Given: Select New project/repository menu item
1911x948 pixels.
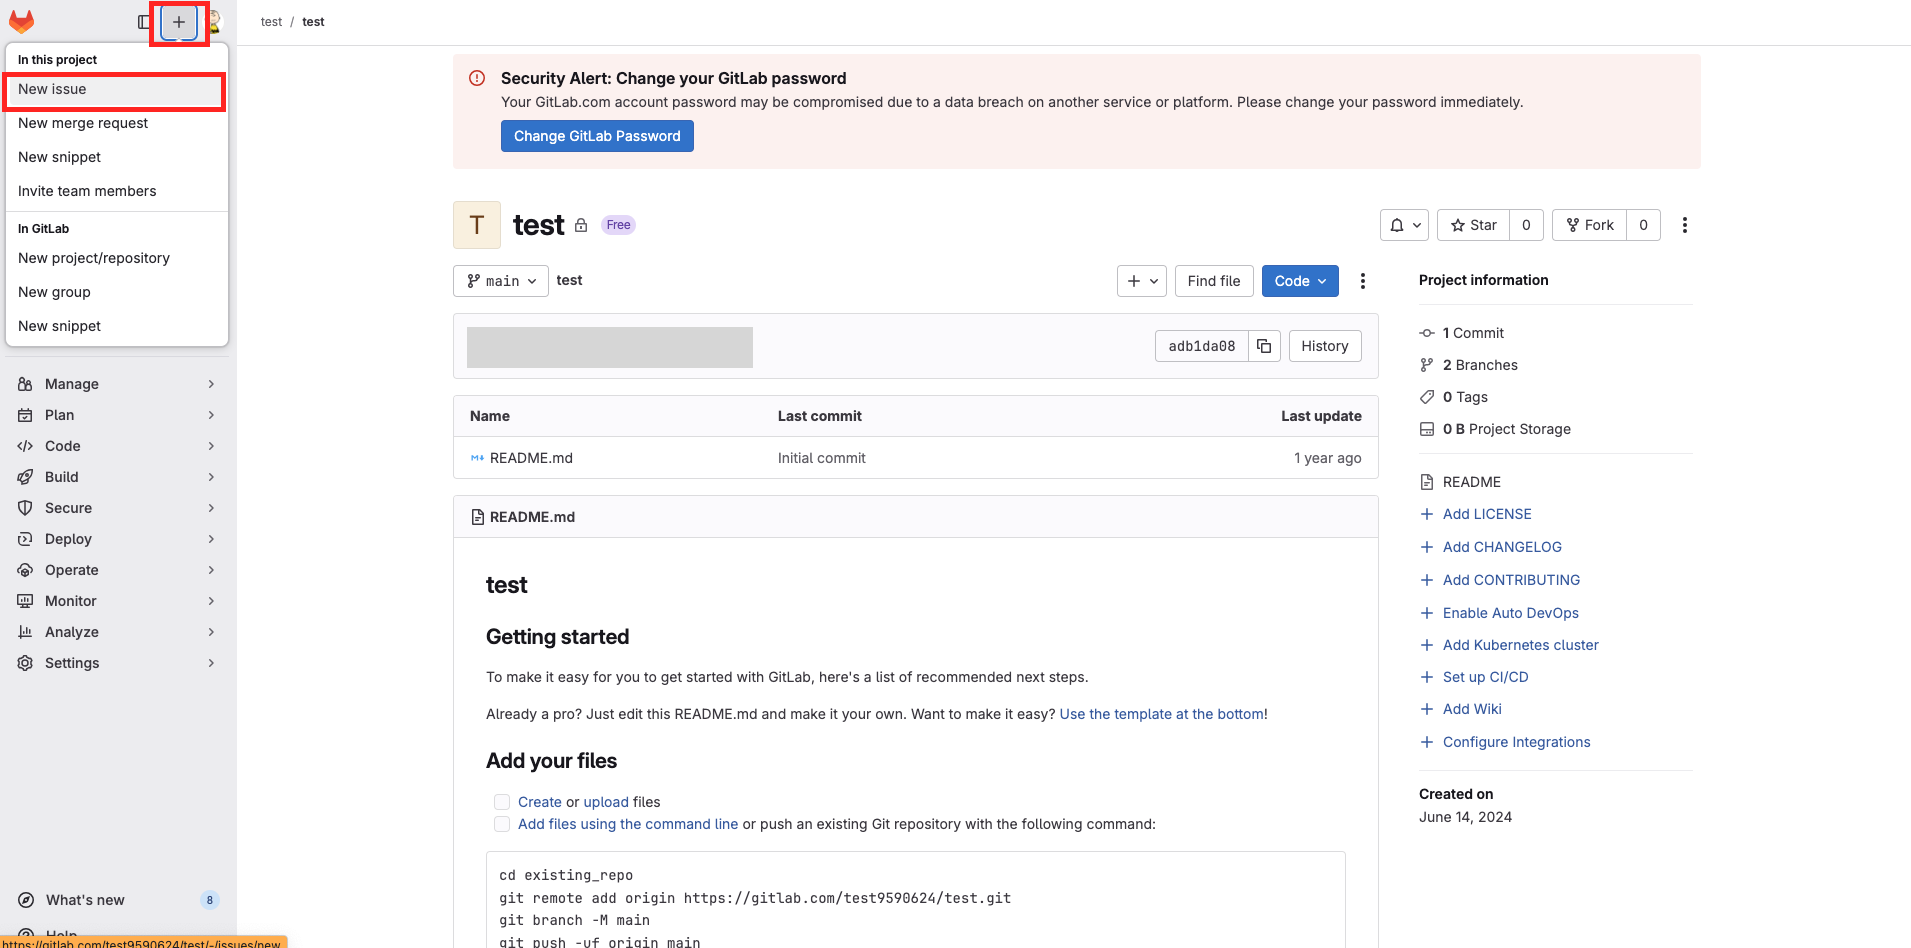Looking at the screenshot, I should tap(117, 258).
